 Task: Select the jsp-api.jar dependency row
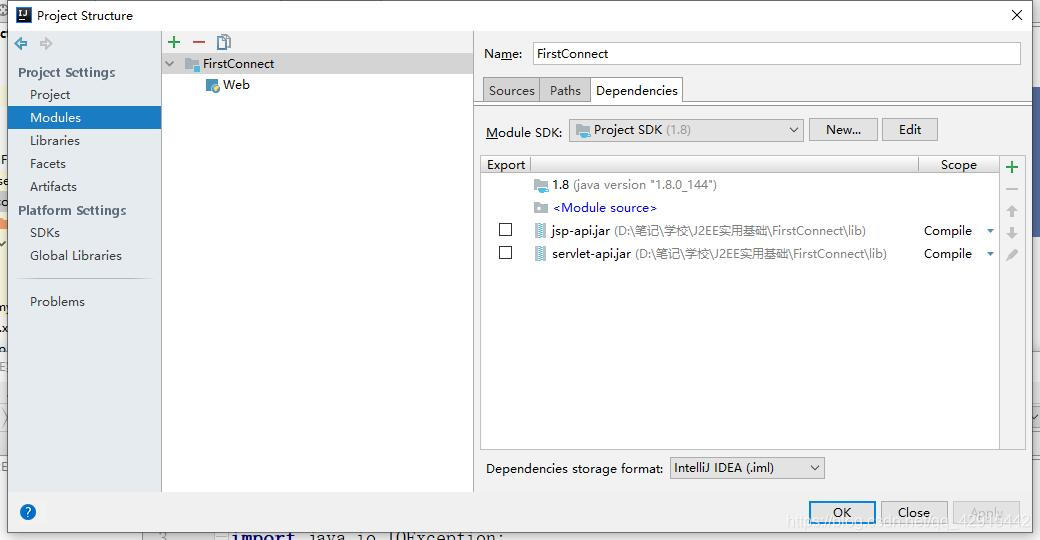tap(740, 231)
